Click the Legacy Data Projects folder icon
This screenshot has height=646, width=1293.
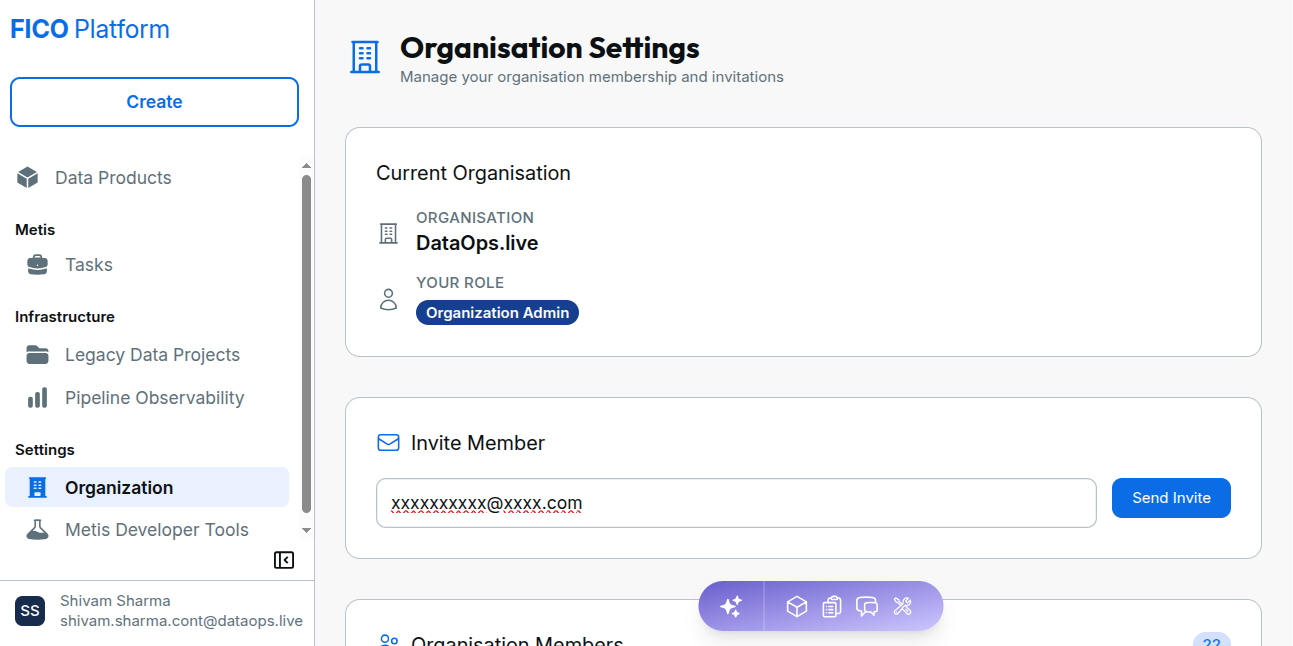37,355
